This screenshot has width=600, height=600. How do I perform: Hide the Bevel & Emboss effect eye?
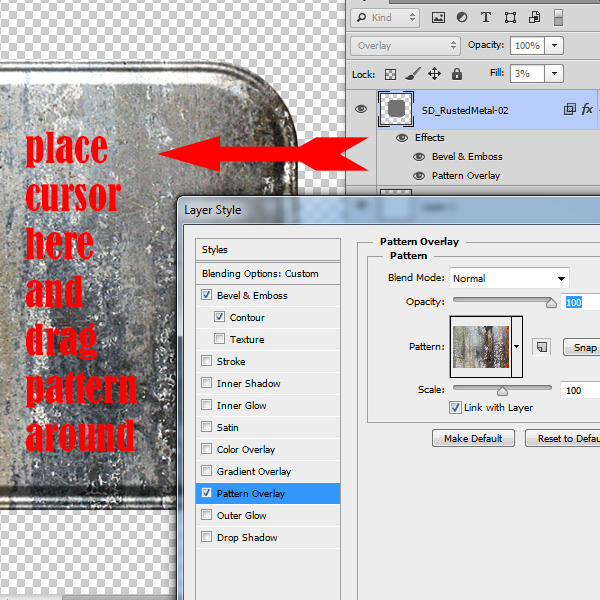click(x=419, y=157)
